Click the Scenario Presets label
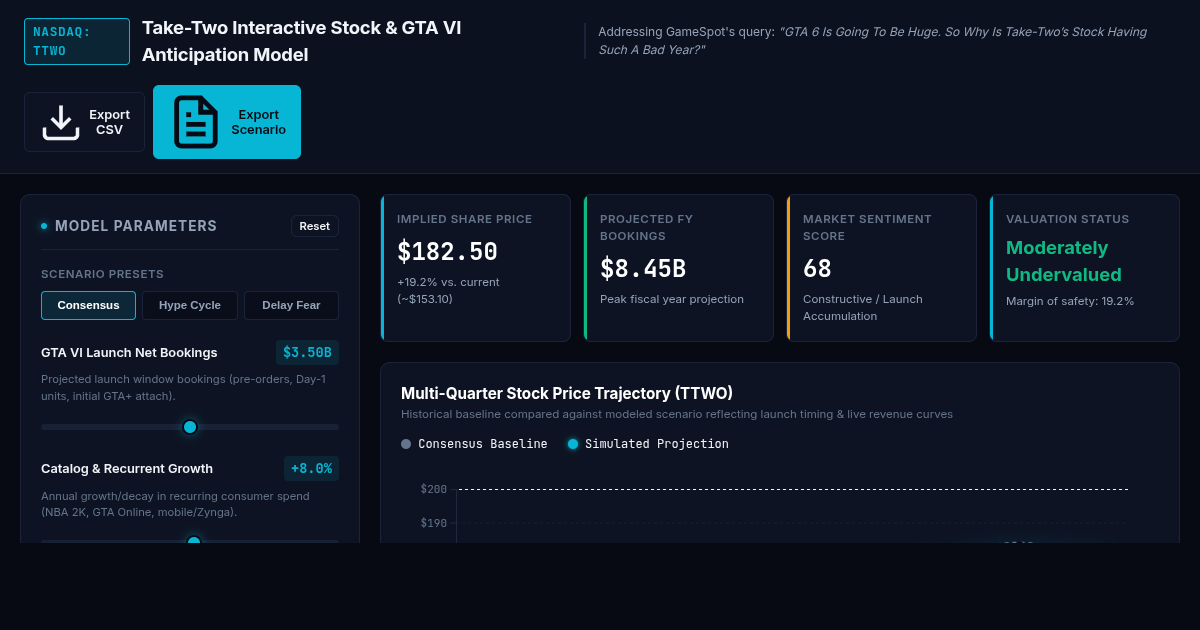The width and height of the screenshot is (1200, 630). click(102, 274)
